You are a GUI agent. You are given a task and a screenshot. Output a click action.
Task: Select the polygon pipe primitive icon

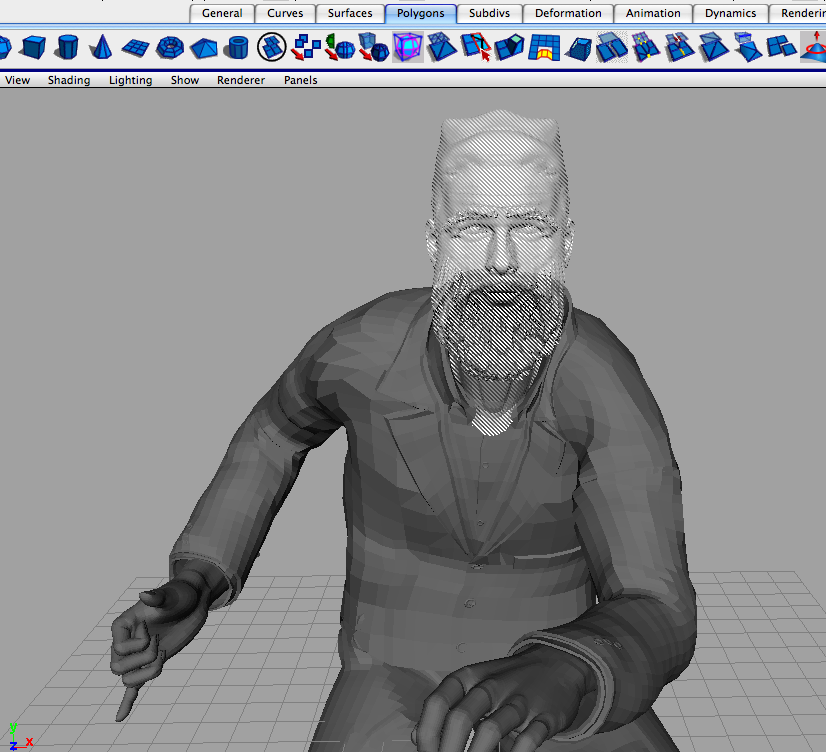coord(237,47)
